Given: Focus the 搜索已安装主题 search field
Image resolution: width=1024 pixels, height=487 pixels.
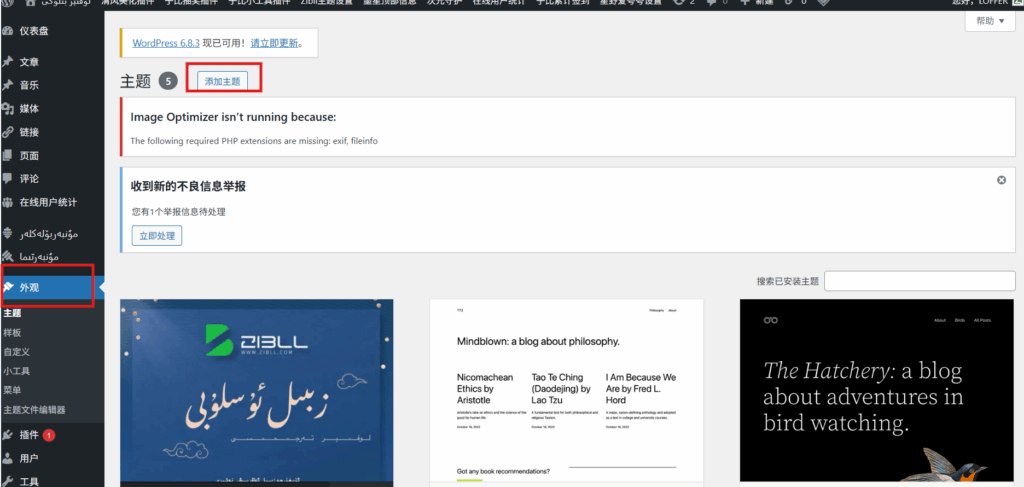Looking at the screenshot, I should pyautogui.click(x=920, y=281).
